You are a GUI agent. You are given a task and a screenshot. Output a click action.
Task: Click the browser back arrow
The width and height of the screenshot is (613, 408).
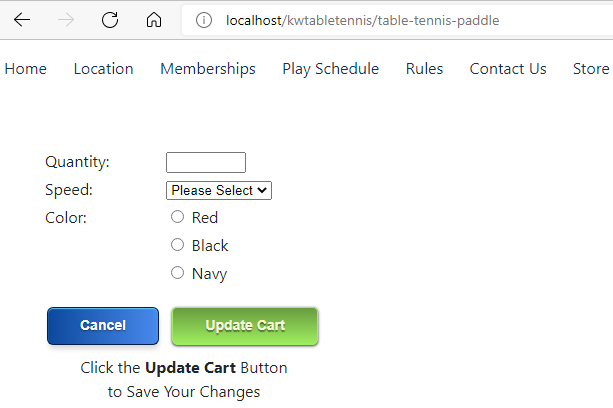click(22, 20)
